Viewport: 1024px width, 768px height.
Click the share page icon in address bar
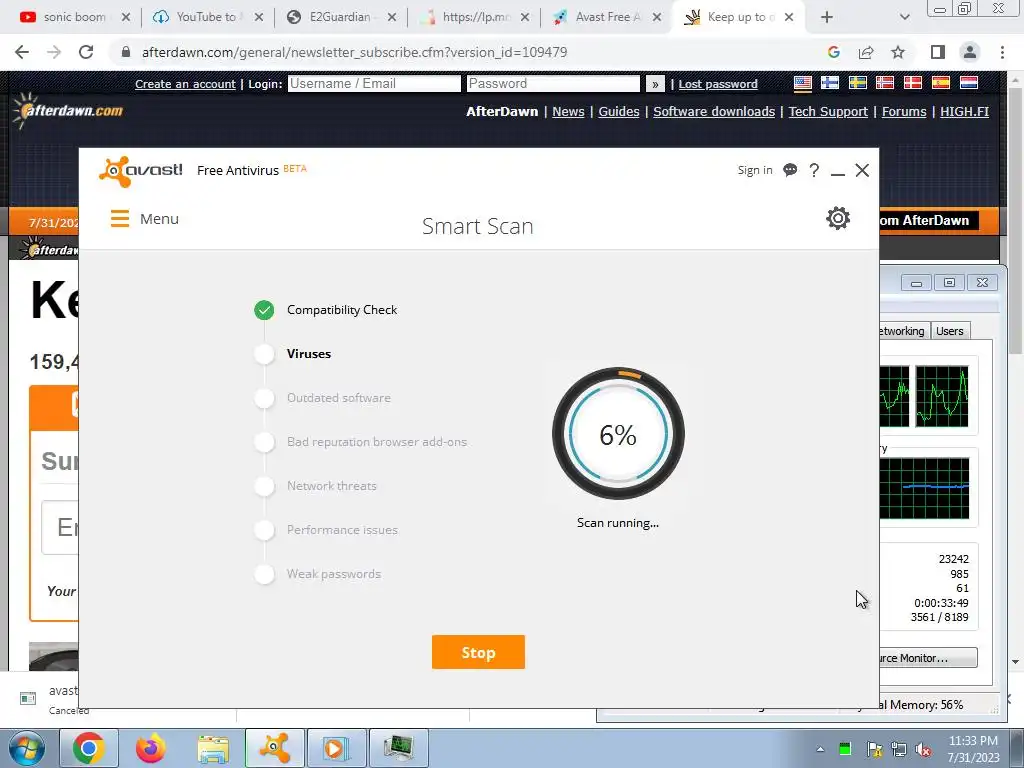(866, 52)
